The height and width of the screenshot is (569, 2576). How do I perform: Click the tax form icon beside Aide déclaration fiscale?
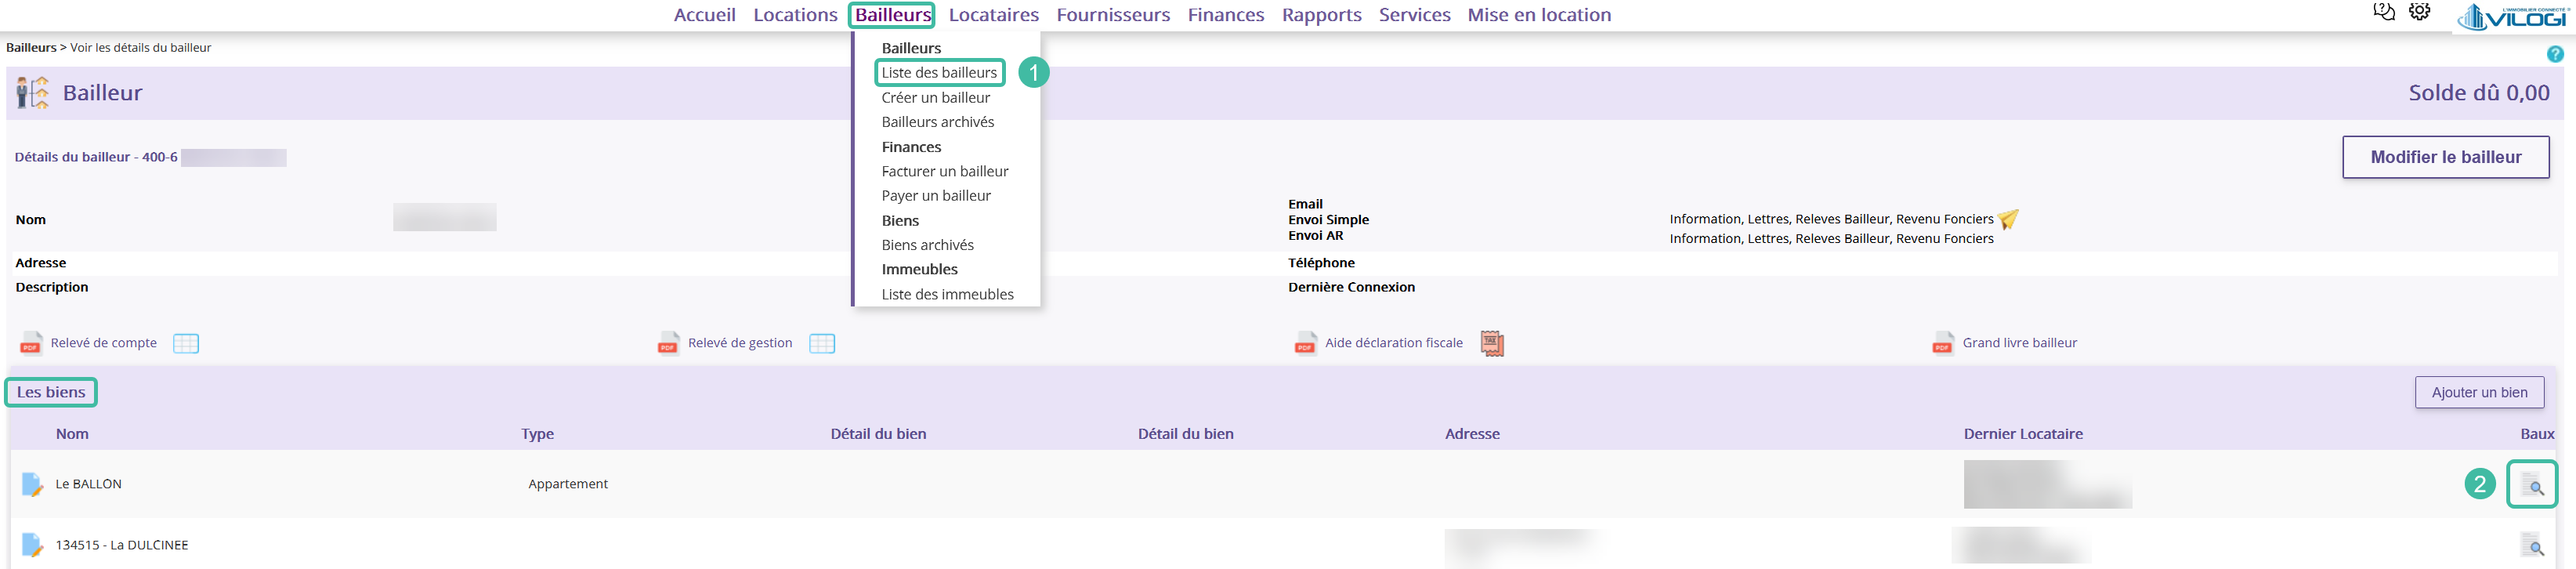click(1492, 343)
